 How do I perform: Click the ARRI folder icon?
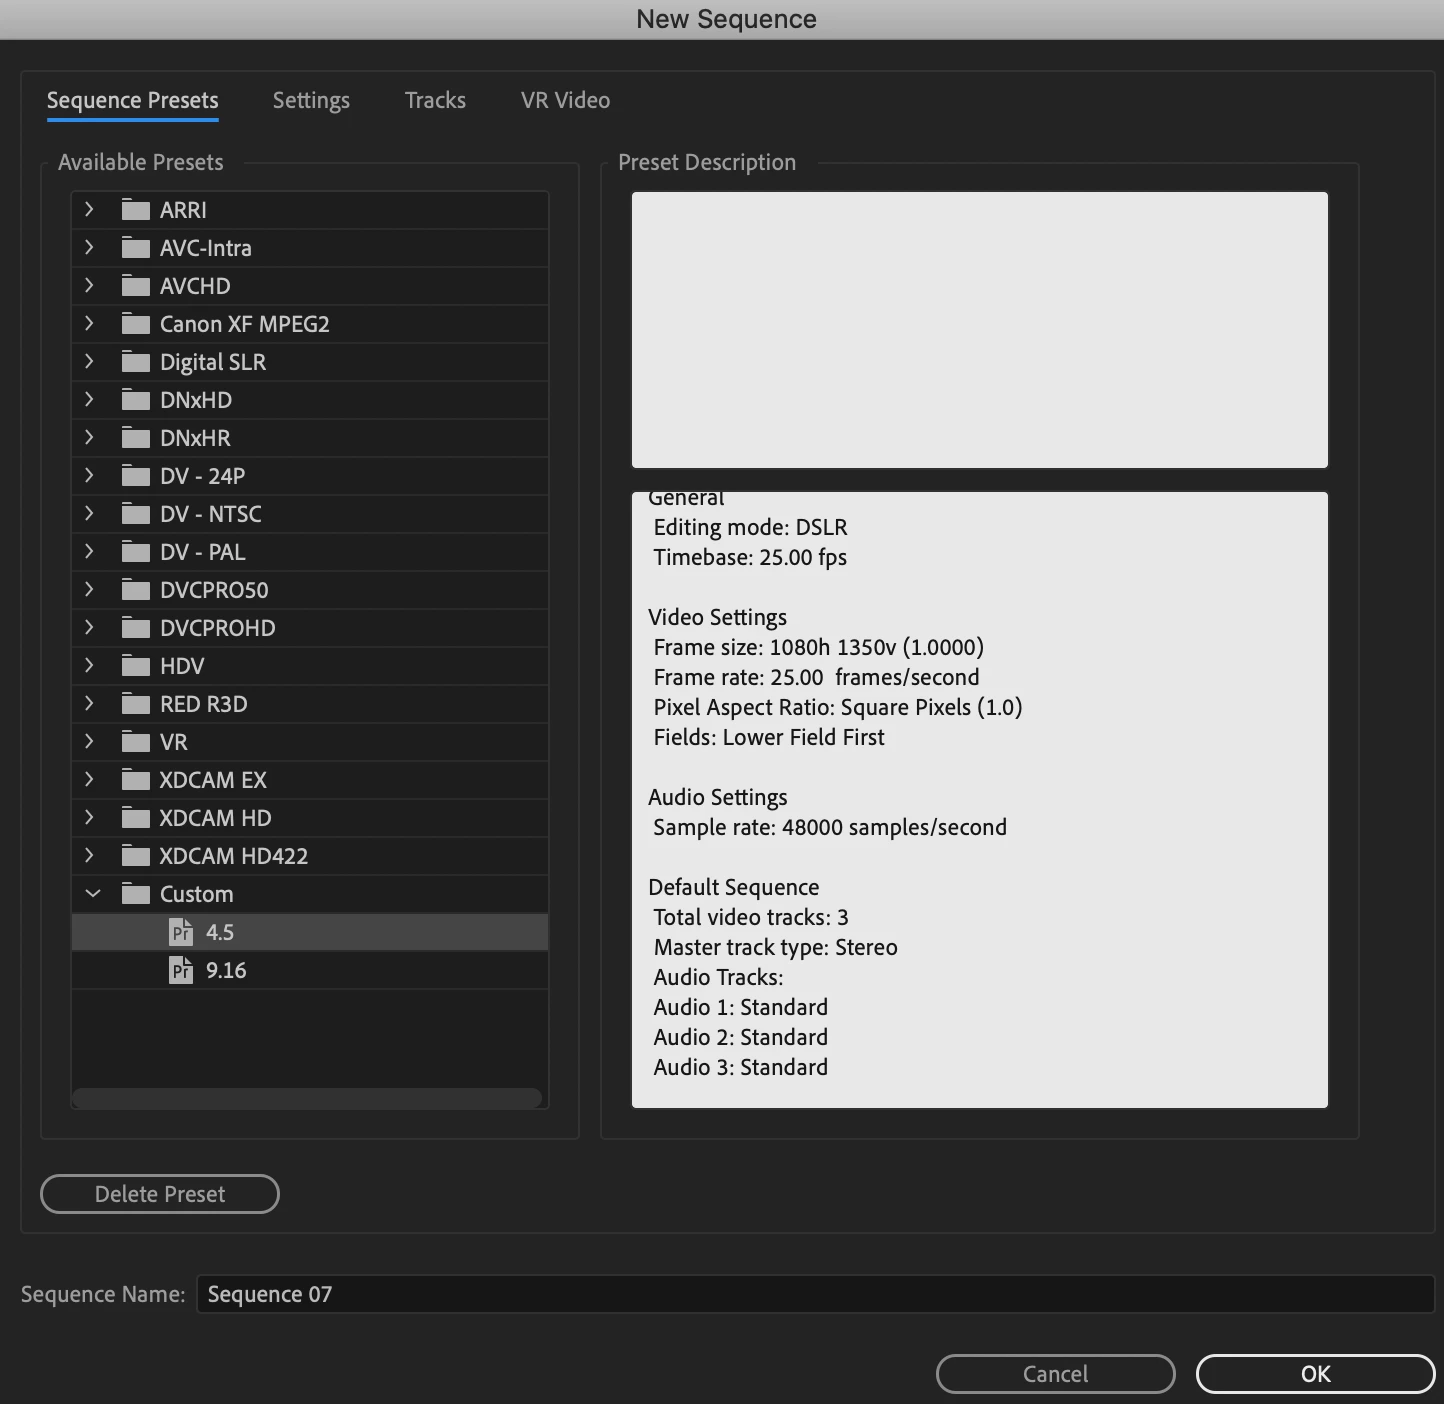(x=135, y=210)
